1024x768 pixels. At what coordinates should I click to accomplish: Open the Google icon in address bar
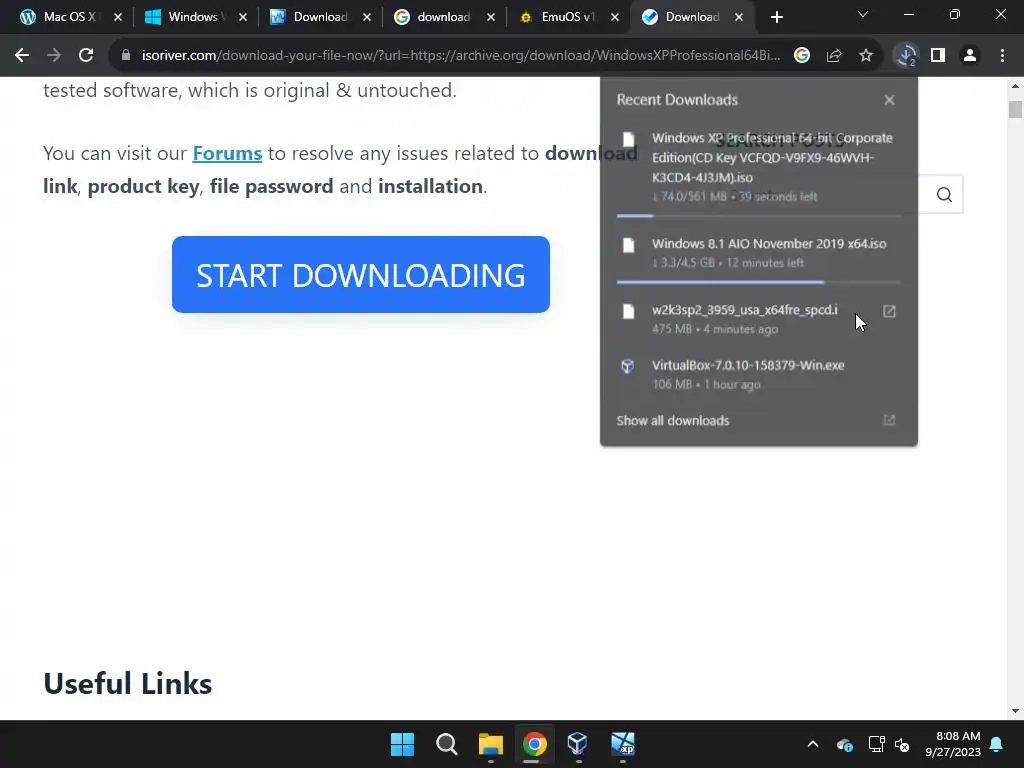click(802, 56)
